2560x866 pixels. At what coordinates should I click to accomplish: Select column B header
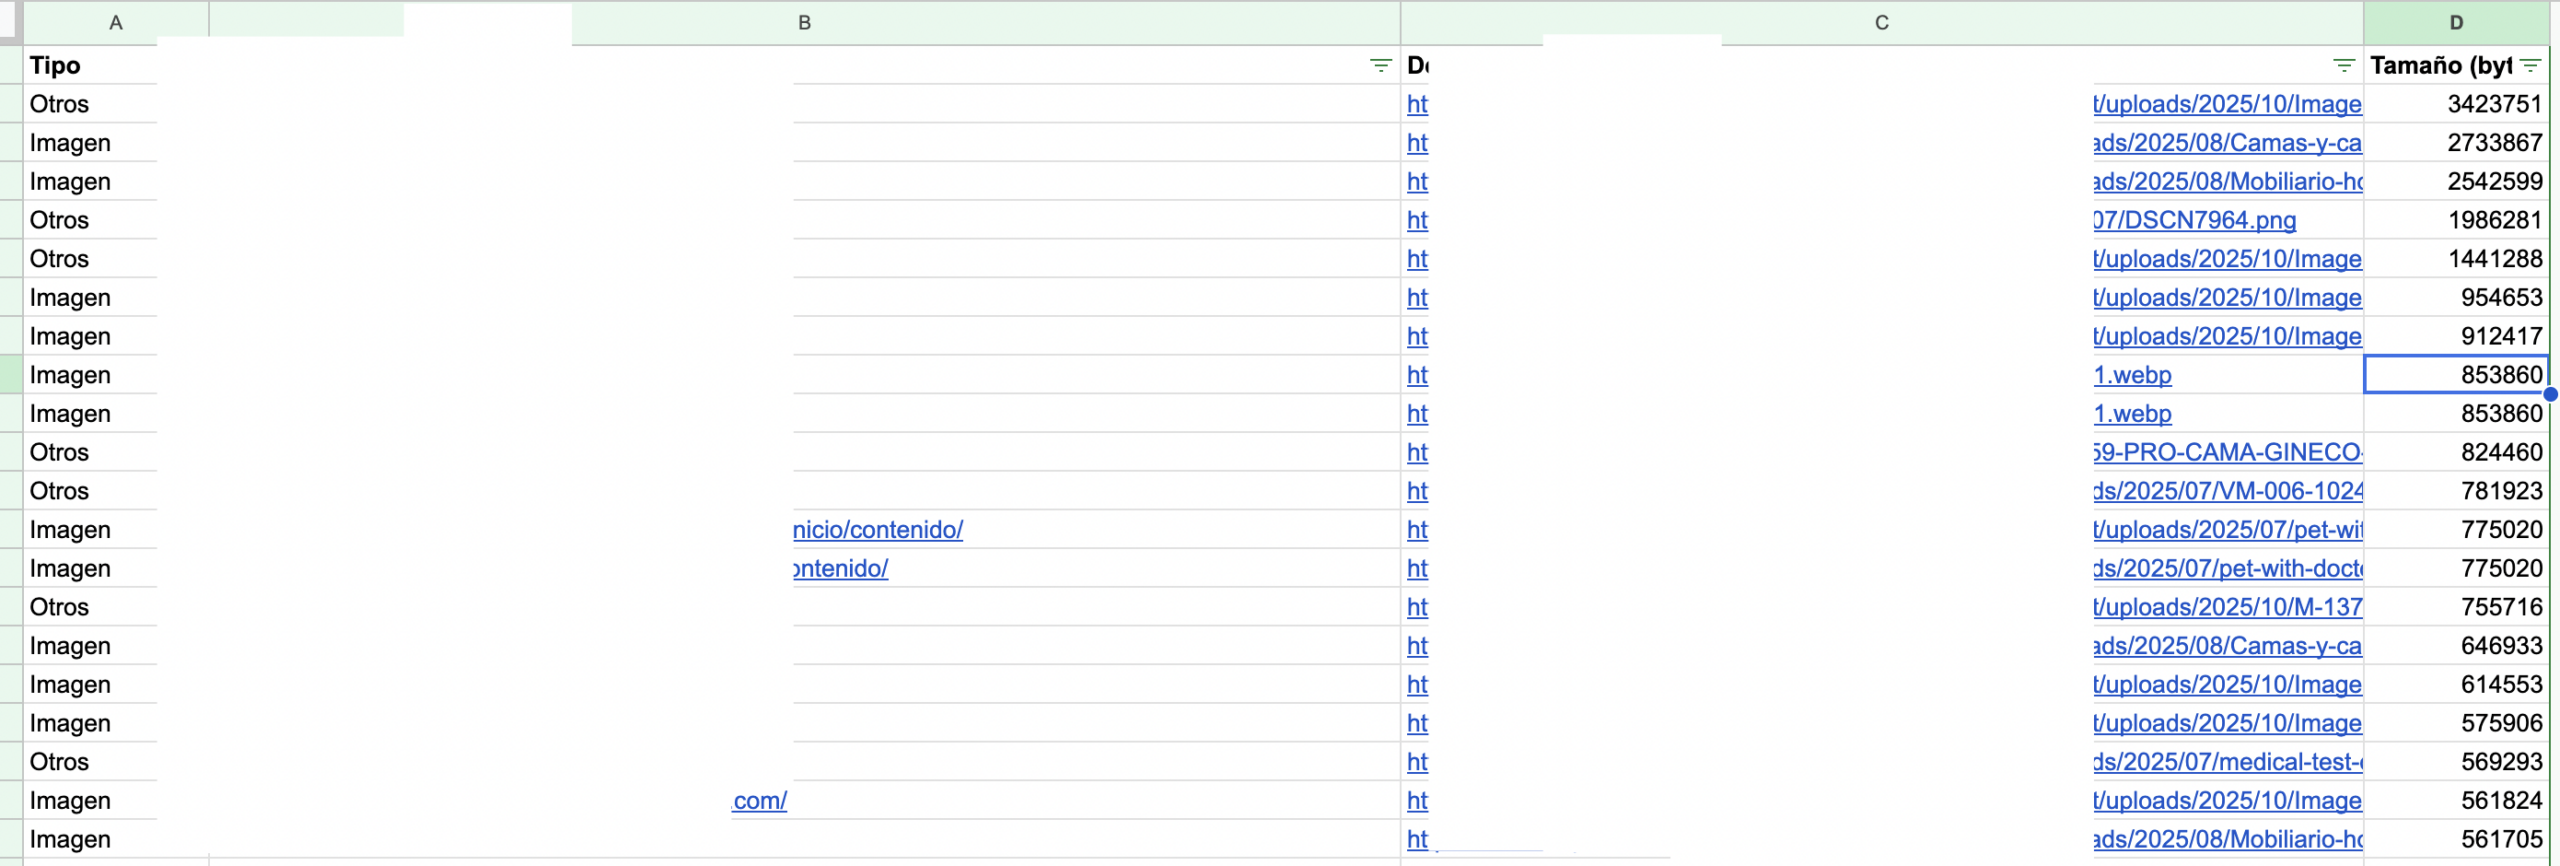tap(804, 23)
